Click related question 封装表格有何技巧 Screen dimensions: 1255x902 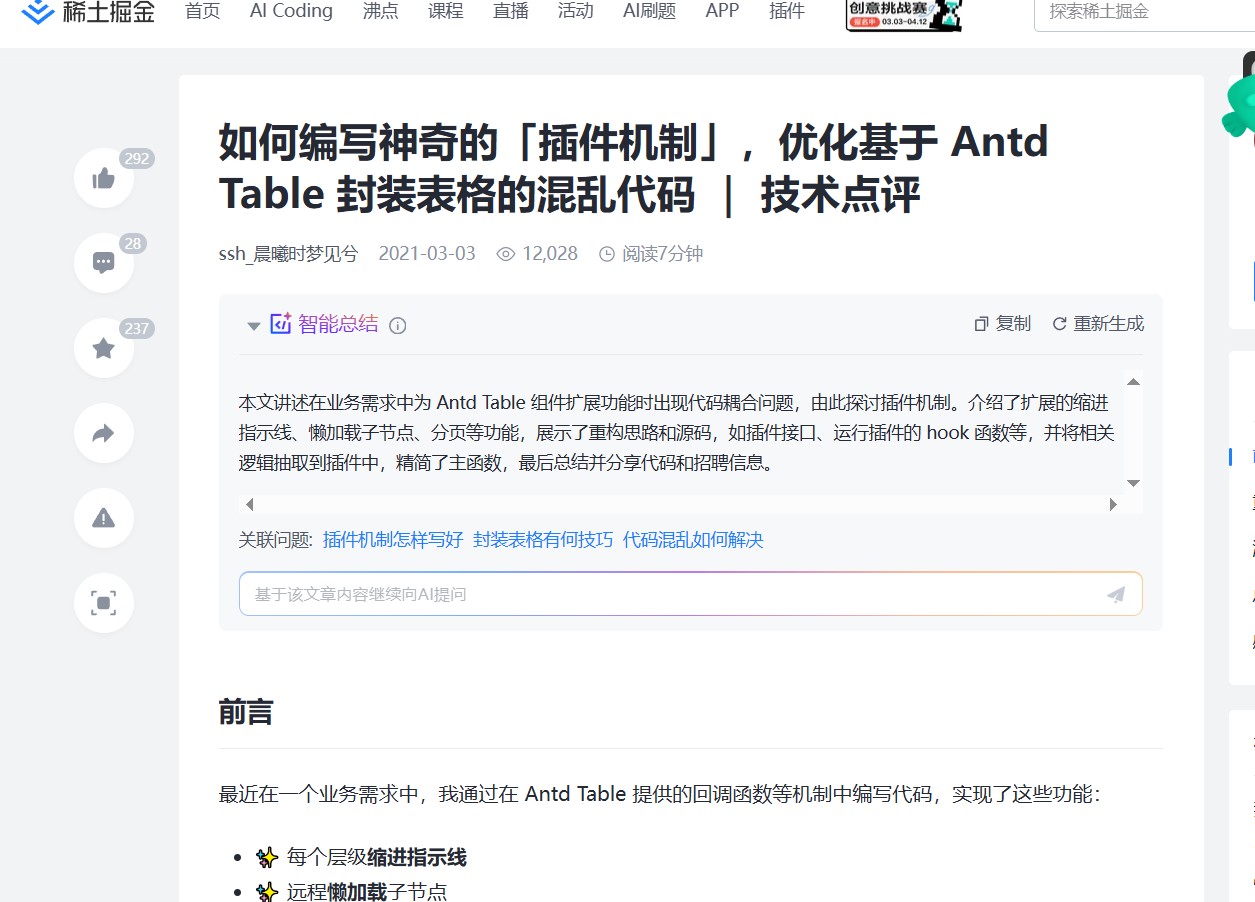click(543, 540)
